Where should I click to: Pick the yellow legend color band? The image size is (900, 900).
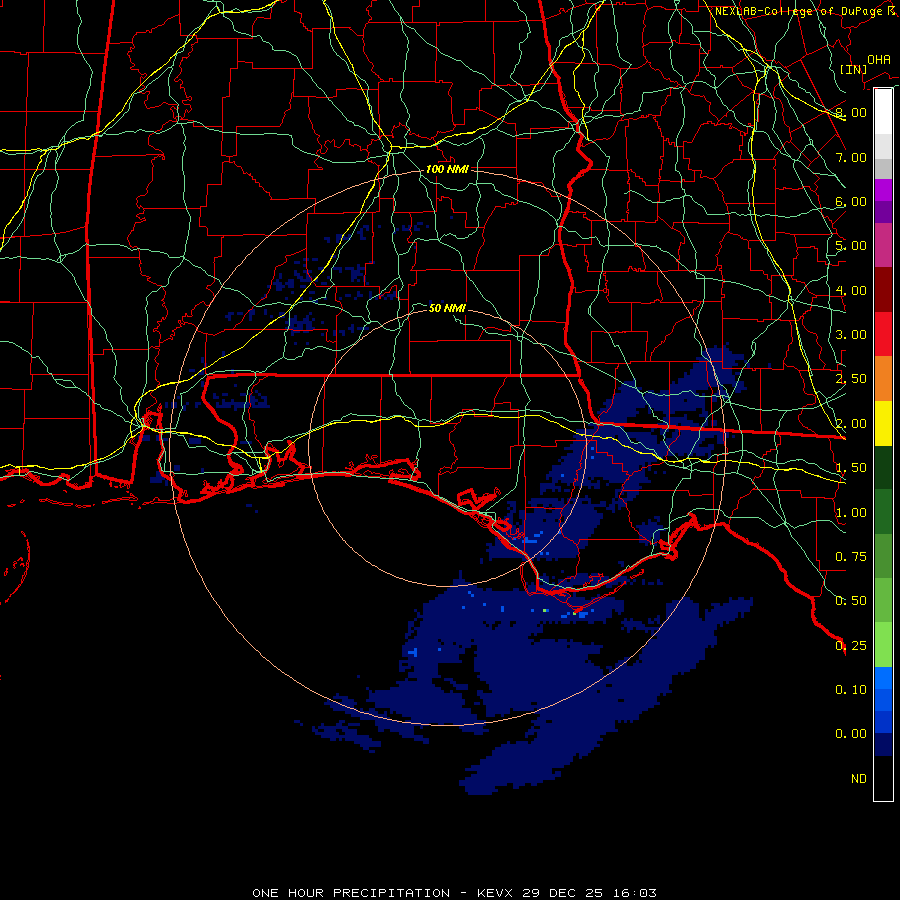[x=883, y=423]
